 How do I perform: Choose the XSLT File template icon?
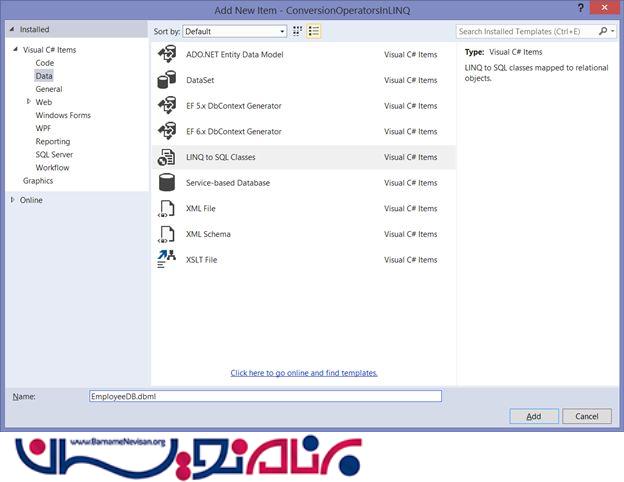click(167, 260)
